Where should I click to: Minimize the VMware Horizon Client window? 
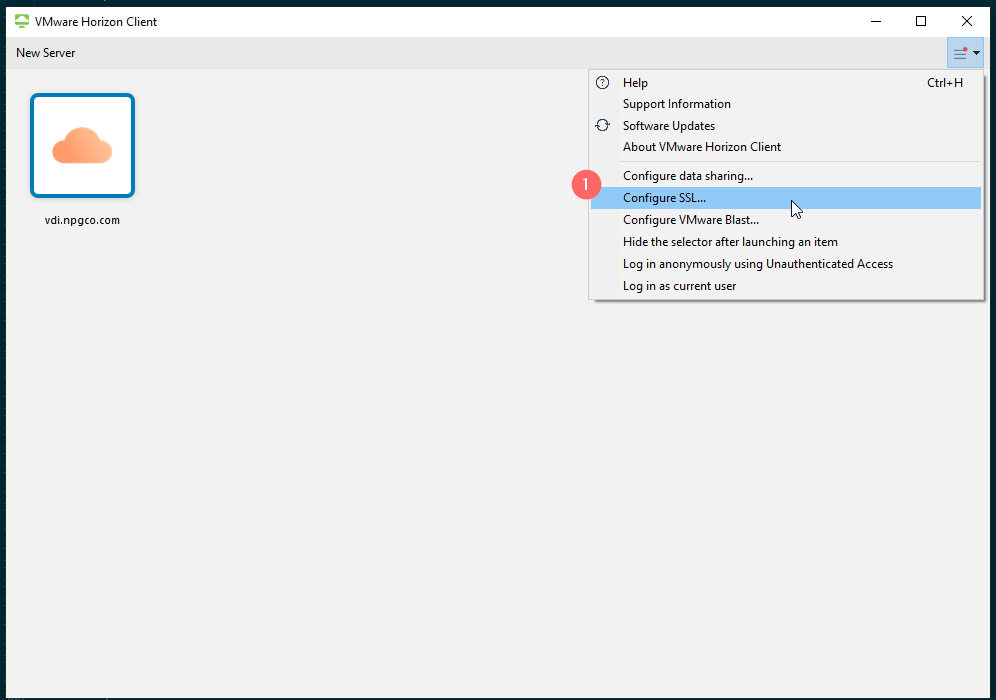pyautogui.click(x=875, y=20)
